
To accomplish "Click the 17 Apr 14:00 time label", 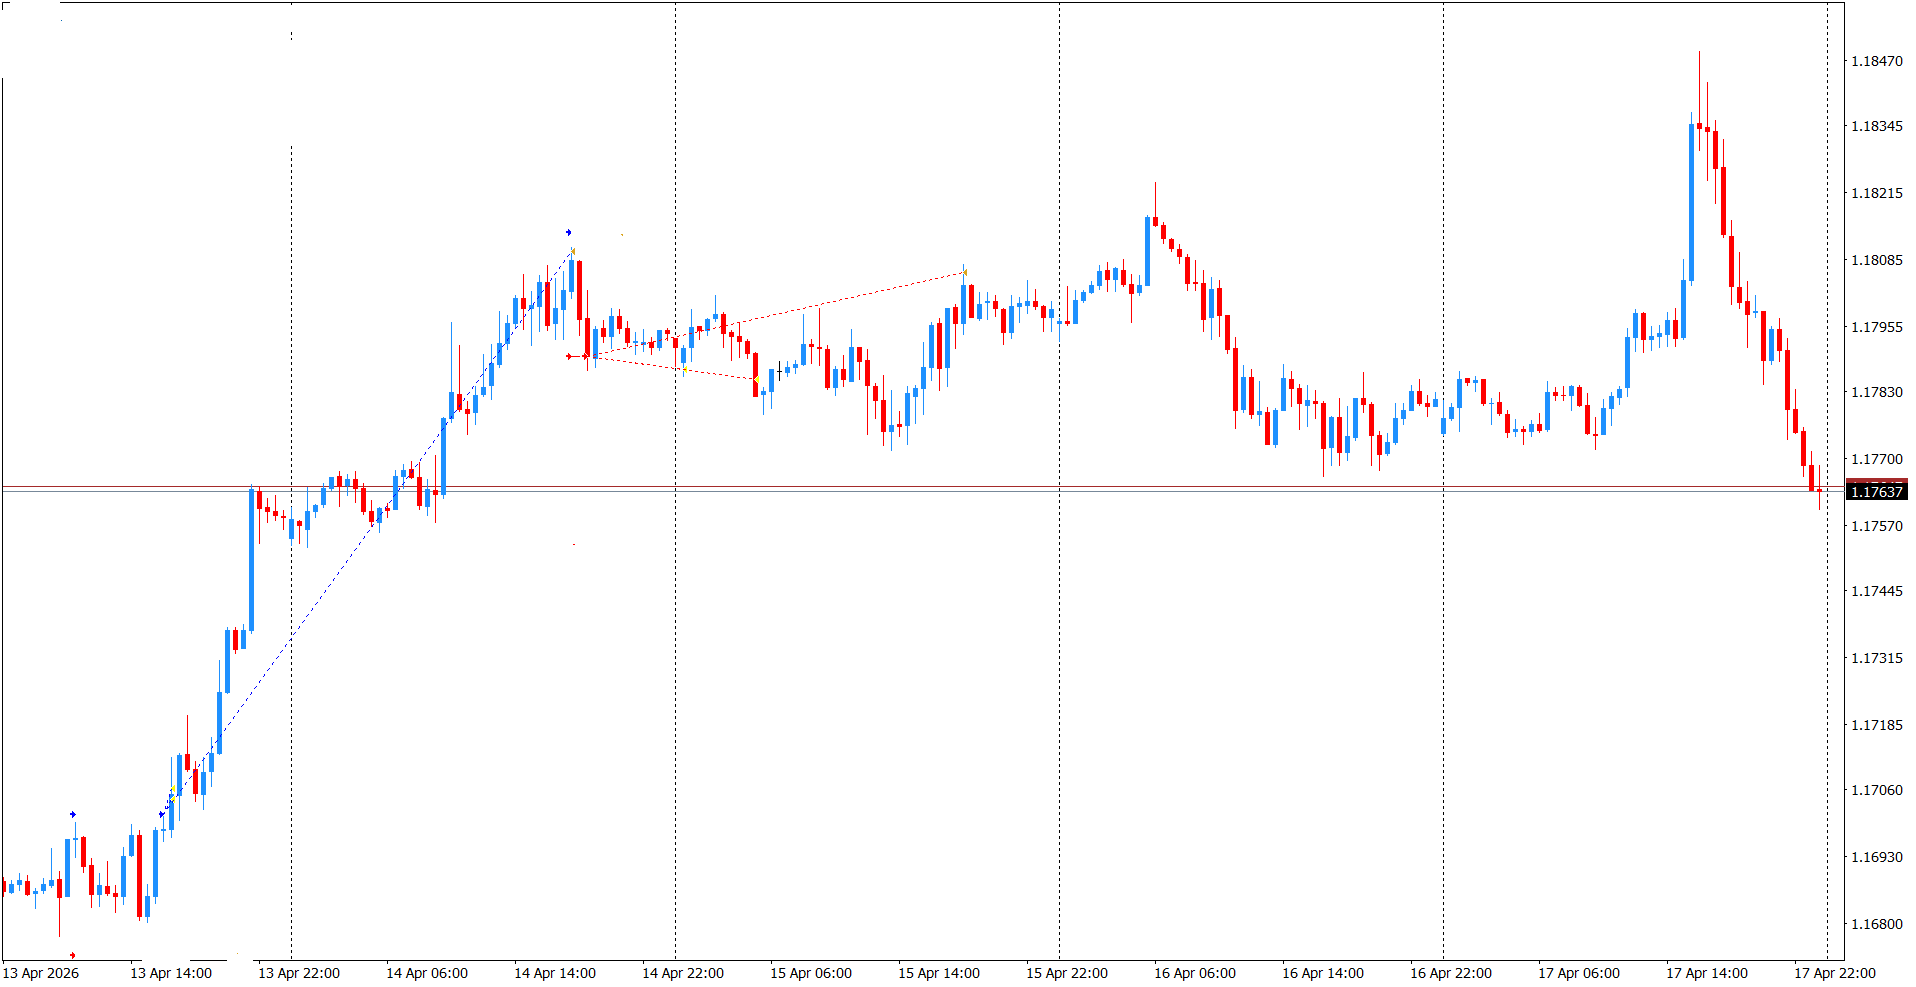I will coord(1706,973).
